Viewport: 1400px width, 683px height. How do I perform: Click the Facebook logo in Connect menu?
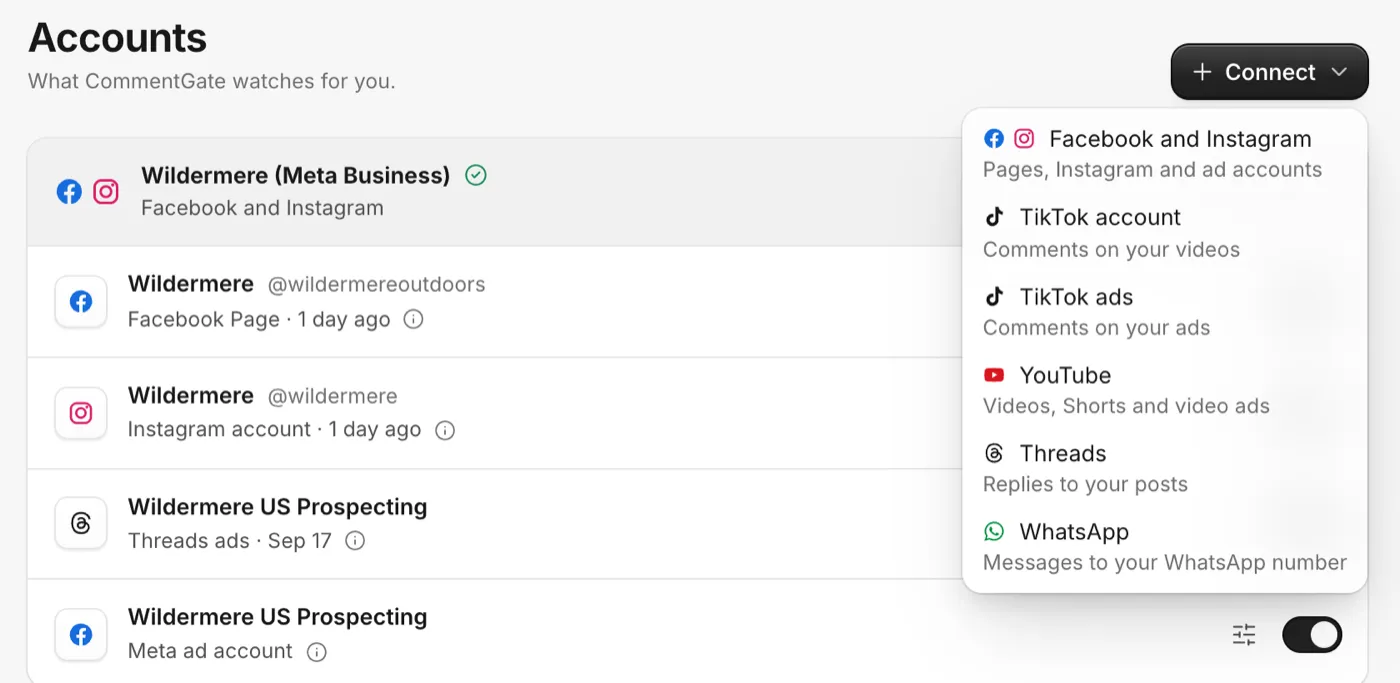coord(994,139)
